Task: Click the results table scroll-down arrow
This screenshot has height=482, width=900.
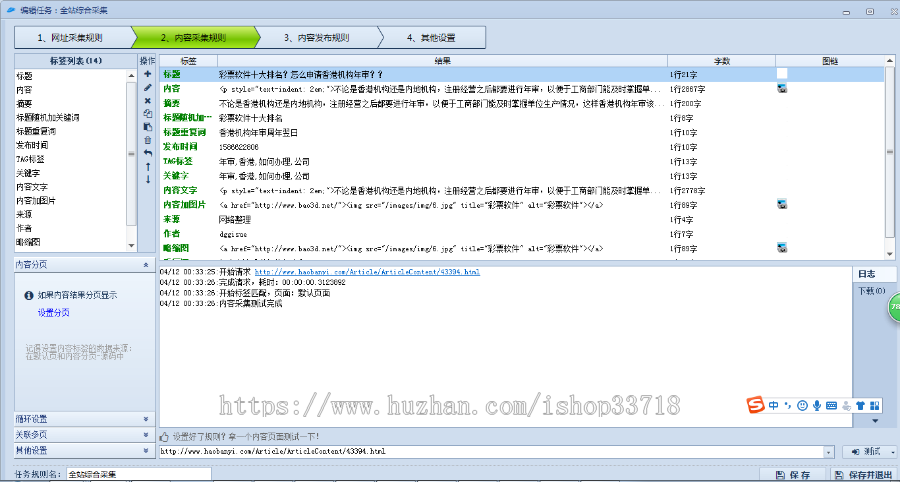Action: tap(890, 254)
